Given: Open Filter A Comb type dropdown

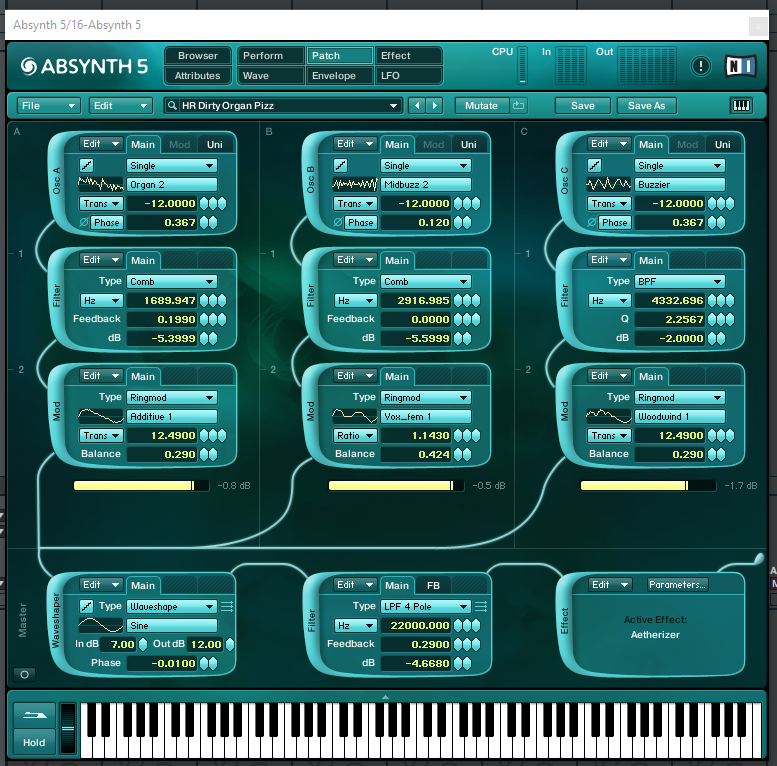Looking at the screenshot, I should point(171,281).
